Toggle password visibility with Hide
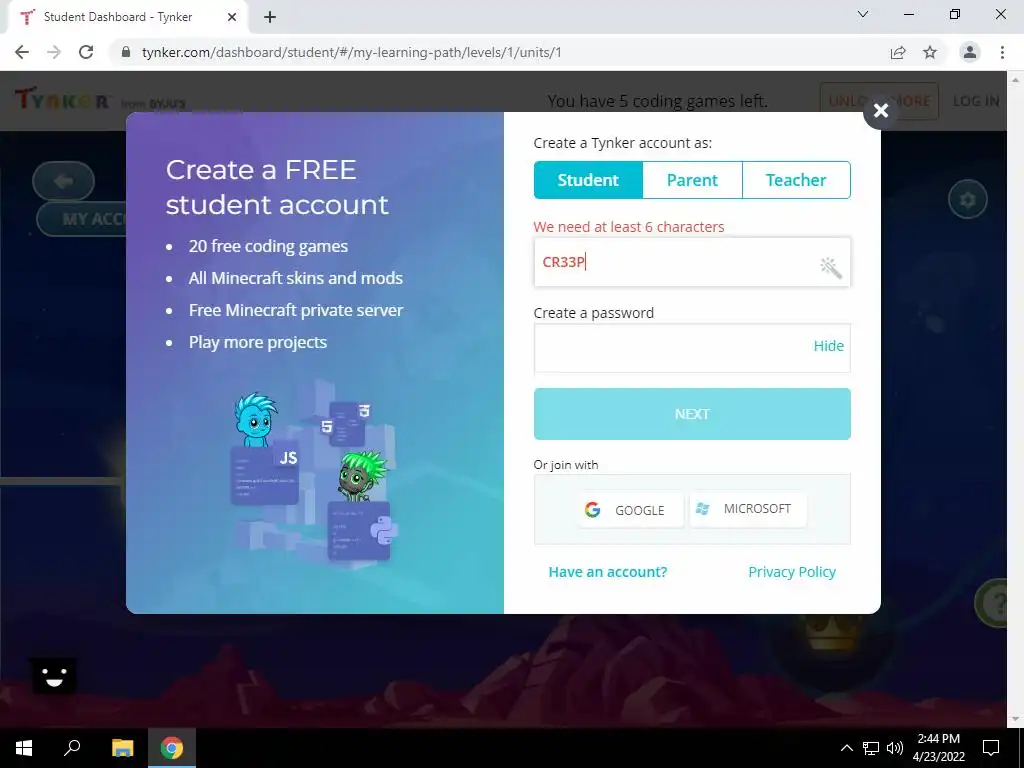This screenshot has height=768, width=1024. pyautogui.click(x=828, y=345)
